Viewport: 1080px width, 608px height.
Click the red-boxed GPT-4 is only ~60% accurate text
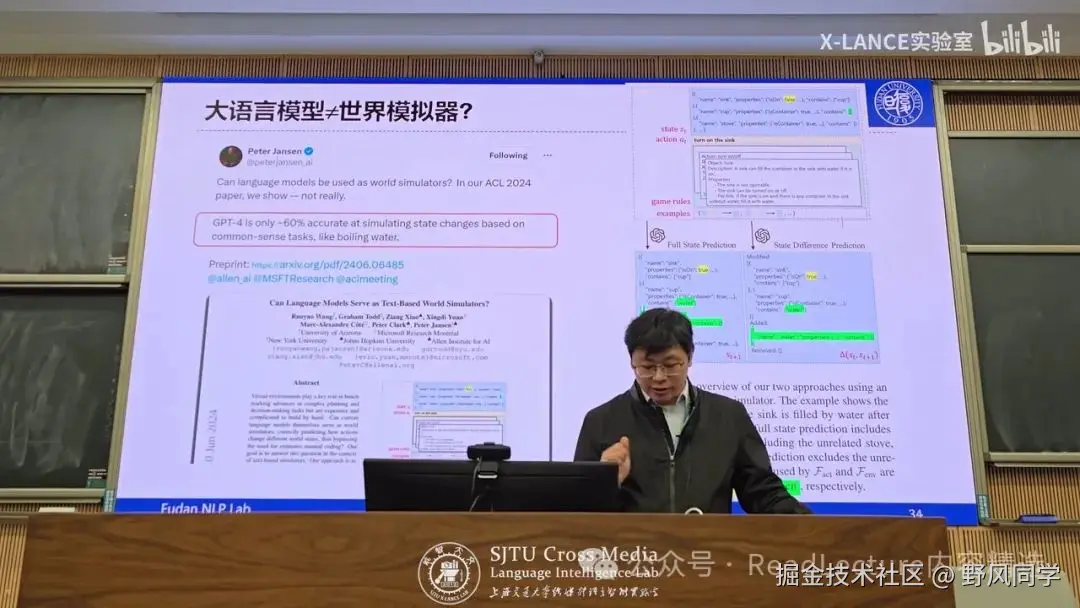point(375,230)
